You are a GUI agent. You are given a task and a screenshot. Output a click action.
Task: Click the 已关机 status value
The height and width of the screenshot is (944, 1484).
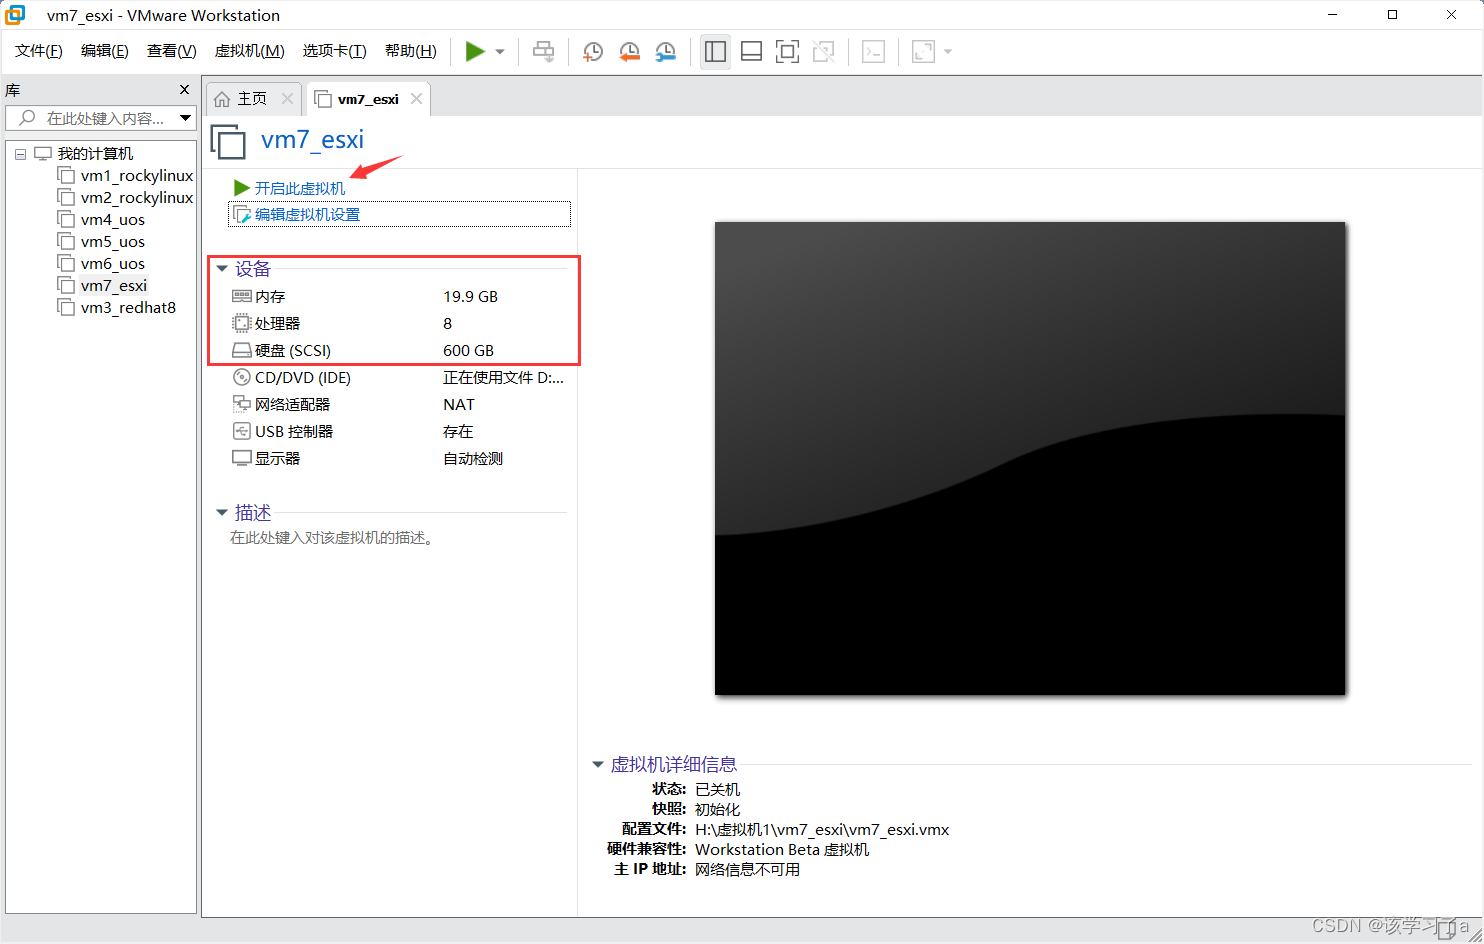(717, 789)
